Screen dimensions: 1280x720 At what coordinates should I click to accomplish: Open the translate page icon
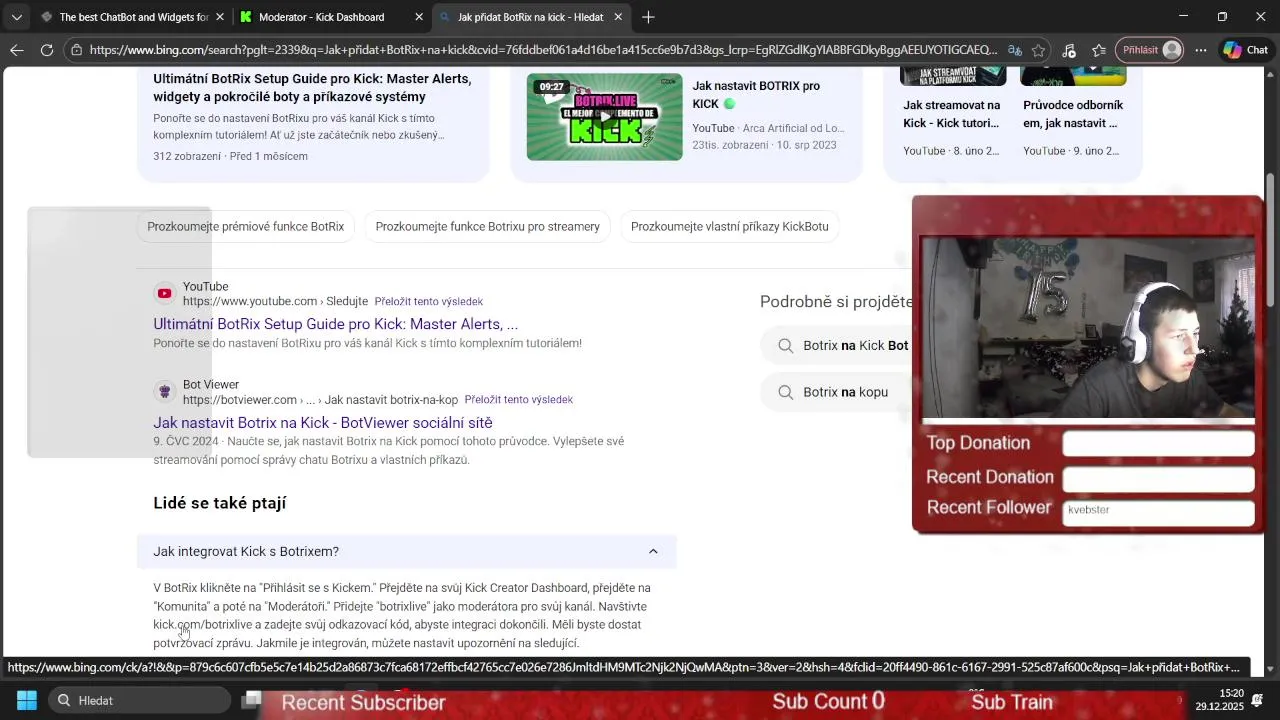pos(1015,50)
